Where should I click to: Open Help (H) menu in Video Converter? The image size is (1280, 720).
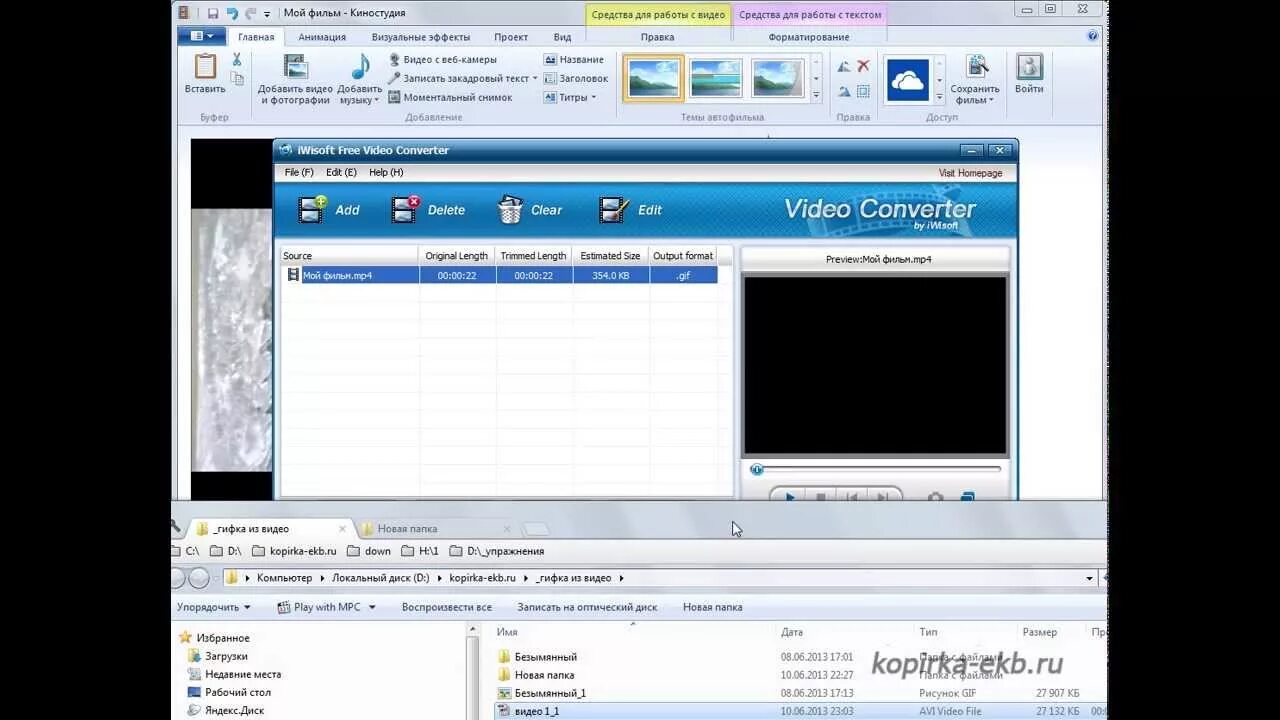[386, 172]
